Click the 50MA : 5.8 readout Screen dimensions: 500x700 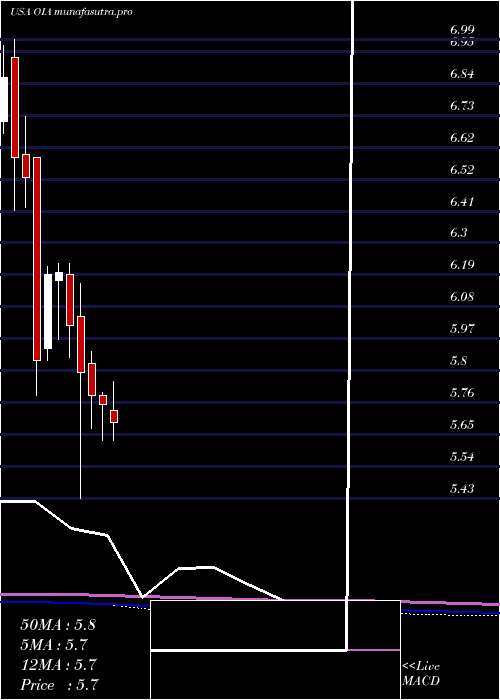(58, 625)
